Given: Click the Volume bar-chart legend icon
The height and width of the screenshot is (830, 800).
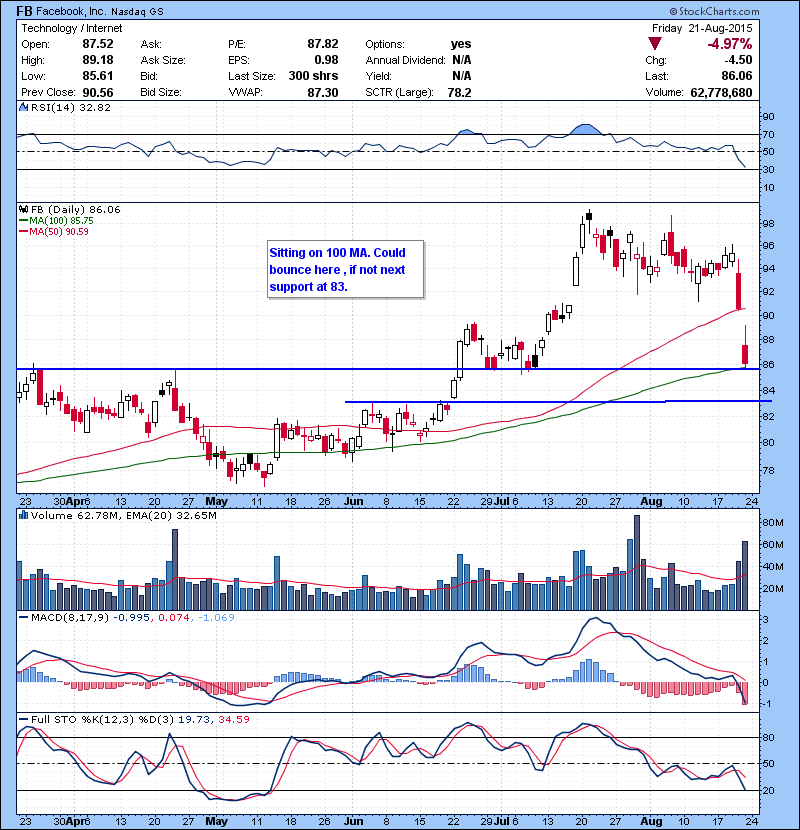Looking at the screenshot, I should click(x=23, y=515).
